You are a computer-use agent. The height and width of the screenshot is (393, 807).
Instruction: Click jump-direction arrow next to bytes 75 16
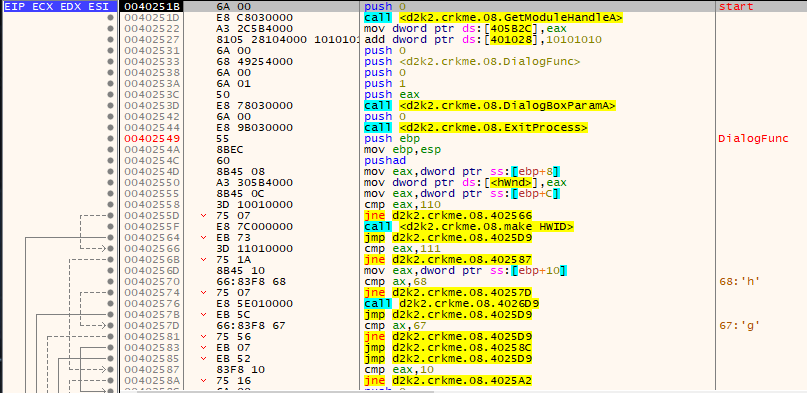coord(203,380)
